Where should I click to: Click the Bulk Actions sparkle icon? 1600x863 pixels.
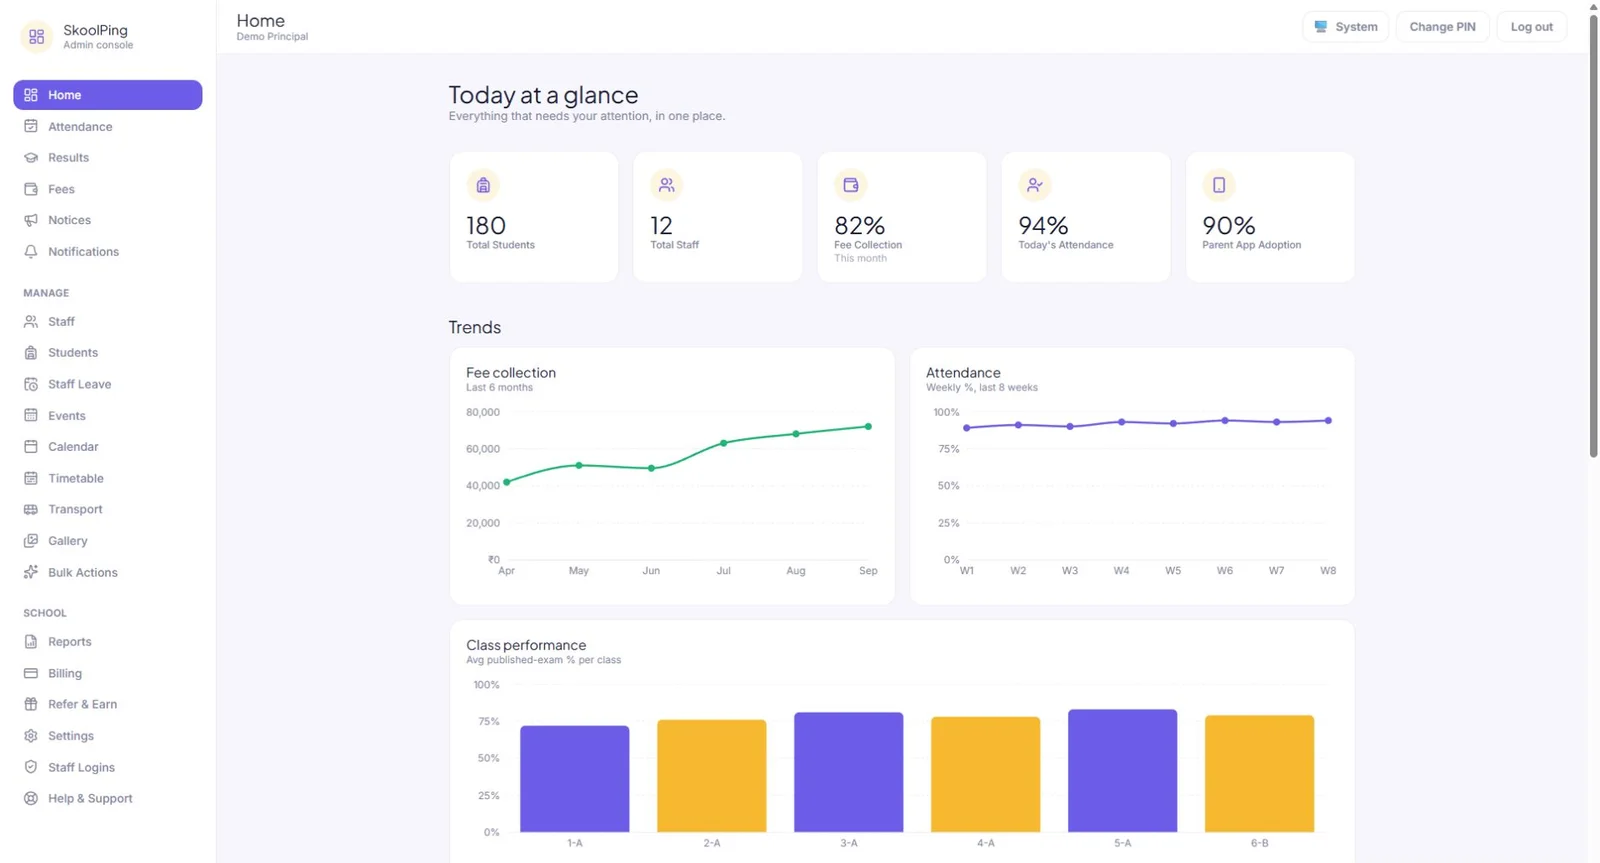pyautogui.click(x=31, y=572)
